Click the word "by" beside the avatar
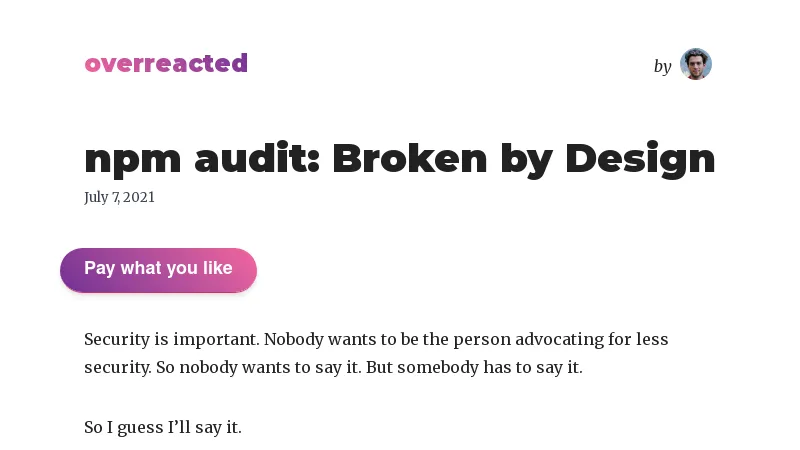This screenshot has height=450, width=800. pyautogui.click(x=662, y=66)
